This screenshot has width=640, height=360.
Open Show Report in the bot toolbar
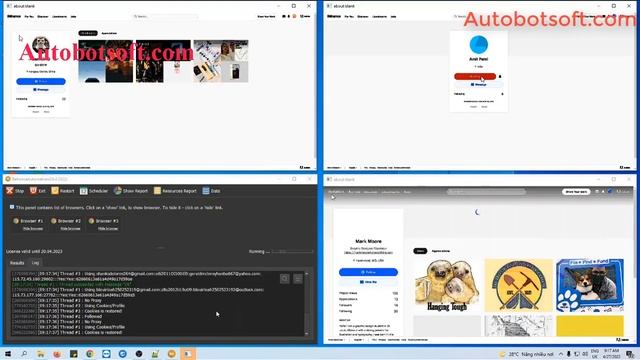(x=118, y=191)
